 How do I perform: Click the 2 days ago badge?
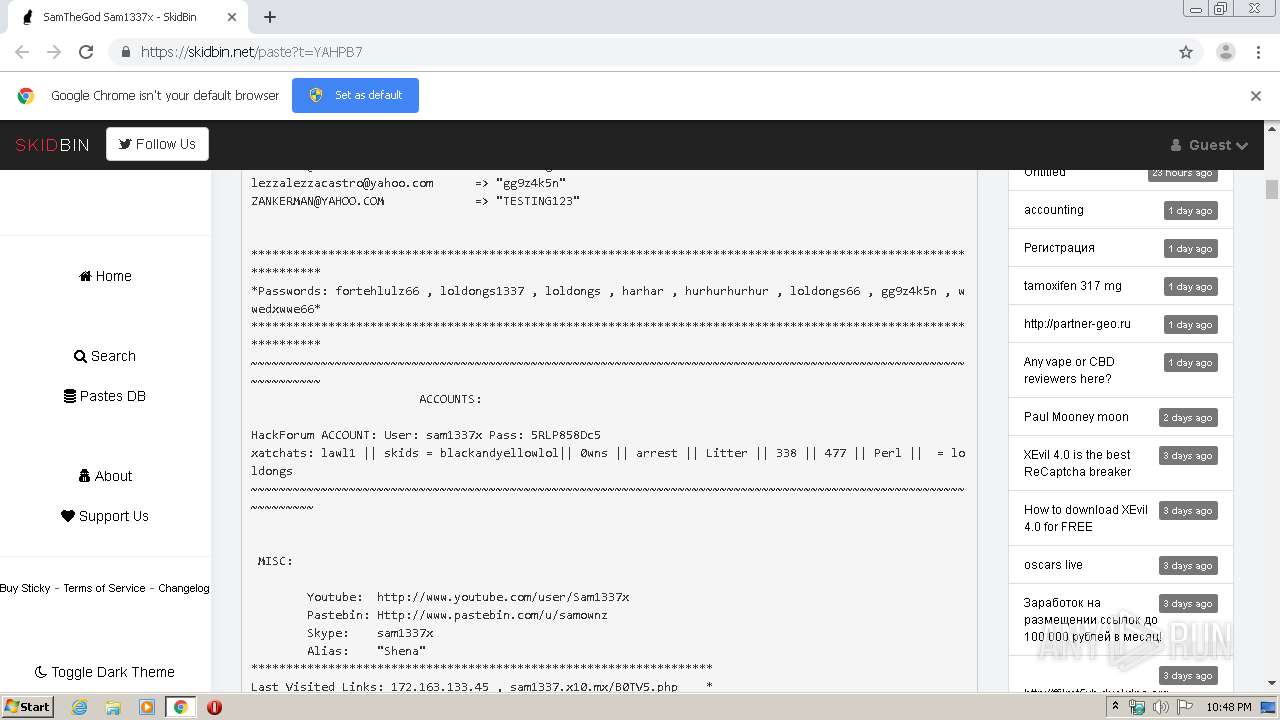tap(1188, 418)
